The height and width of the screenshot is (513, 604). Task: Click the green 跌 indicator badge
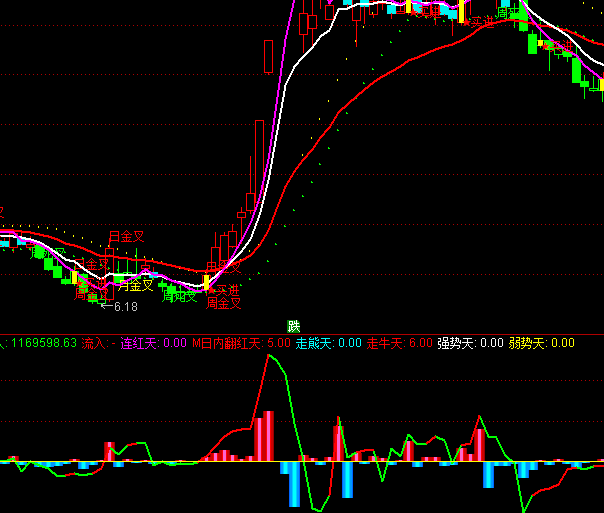[x=294, y=326]
